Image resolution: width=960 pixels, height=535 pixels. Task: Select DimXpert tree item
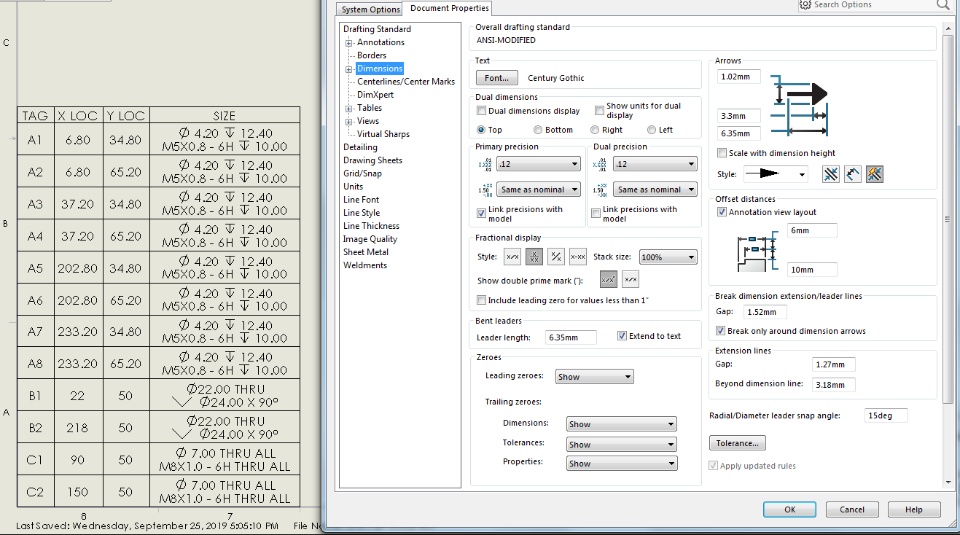[375, 95]
